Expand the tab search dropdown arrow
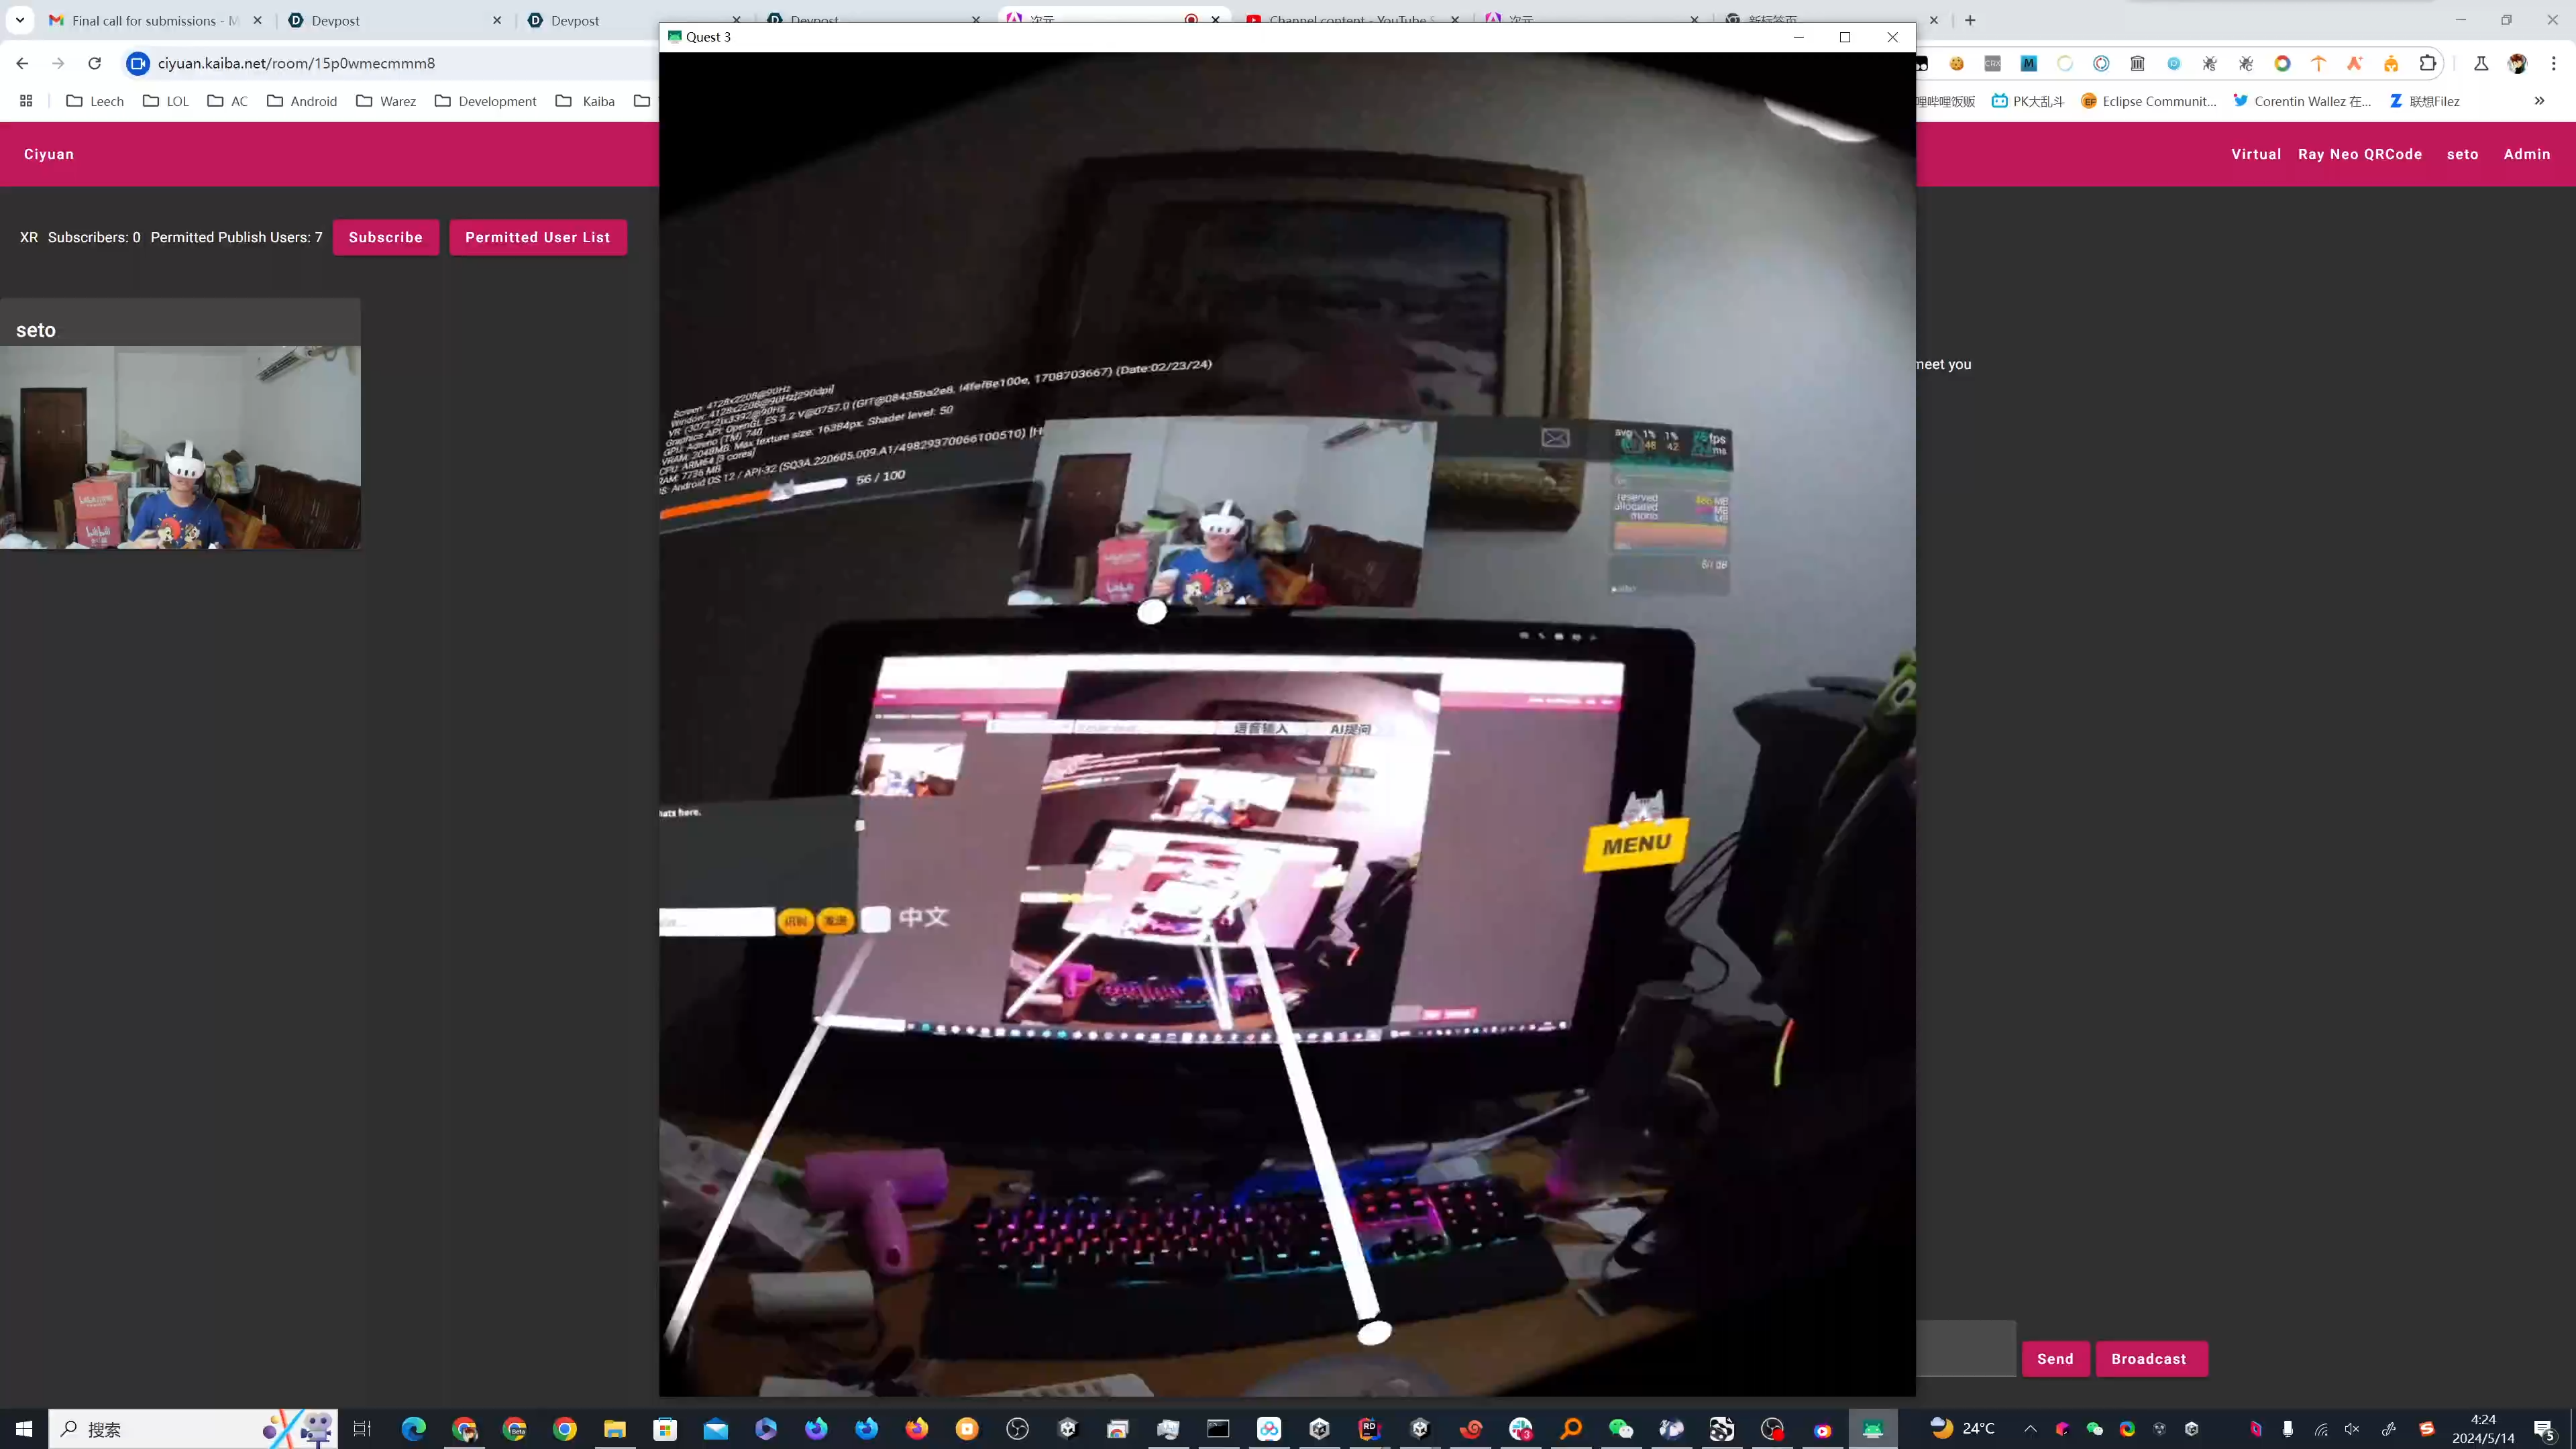Viewport: 2576px width, 1449px height. click(x=19, y=20)
